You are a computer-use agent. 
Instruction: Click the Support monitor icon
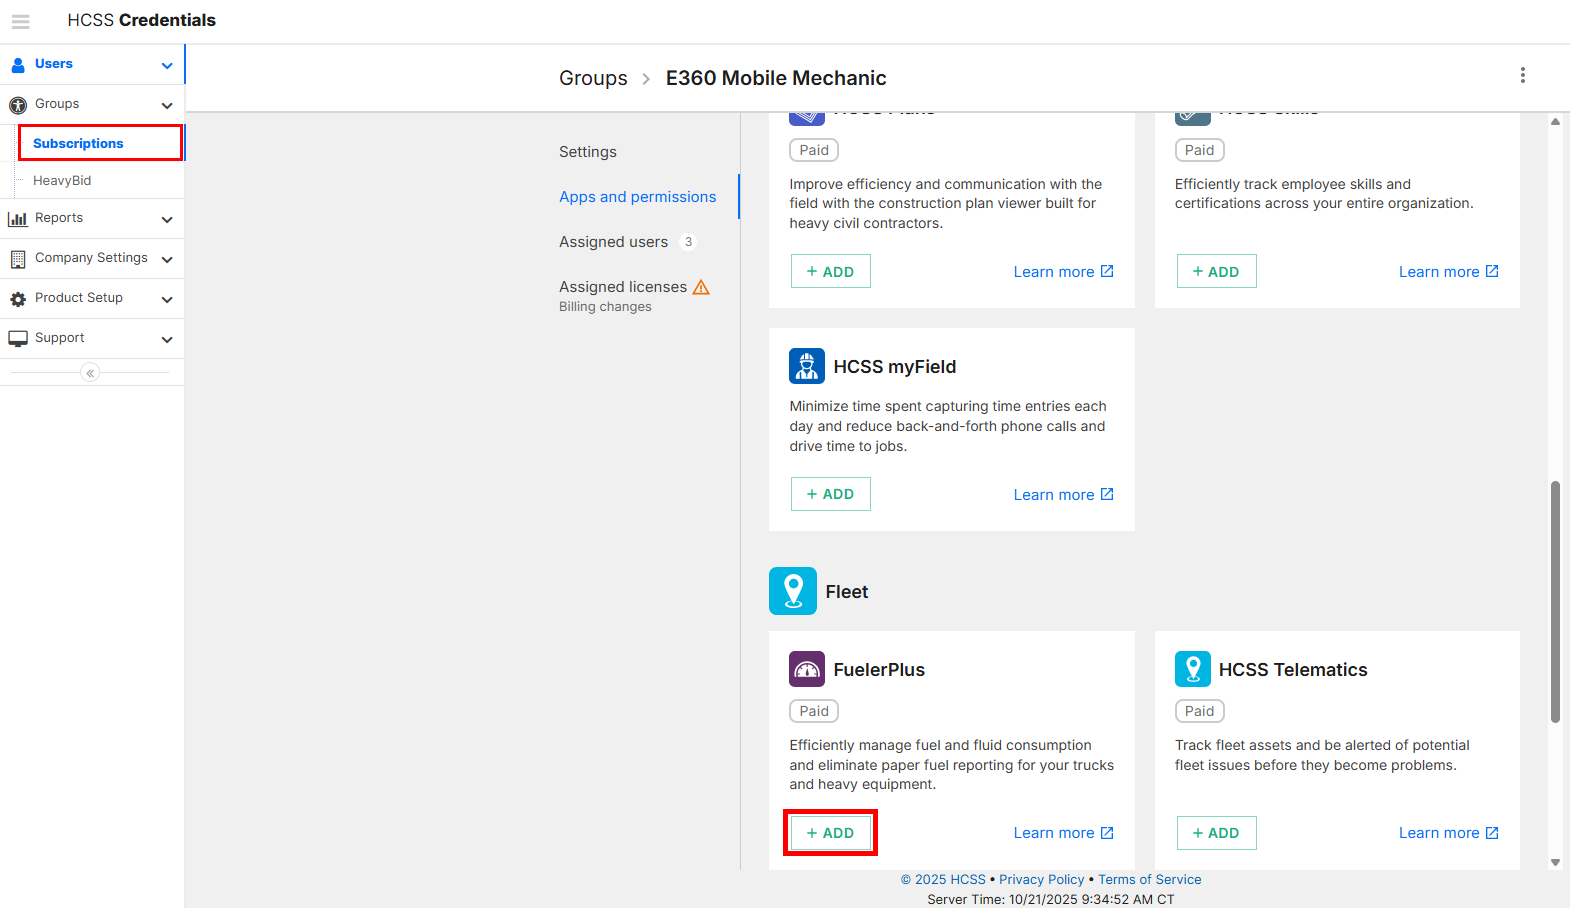(x=18, y=339)
